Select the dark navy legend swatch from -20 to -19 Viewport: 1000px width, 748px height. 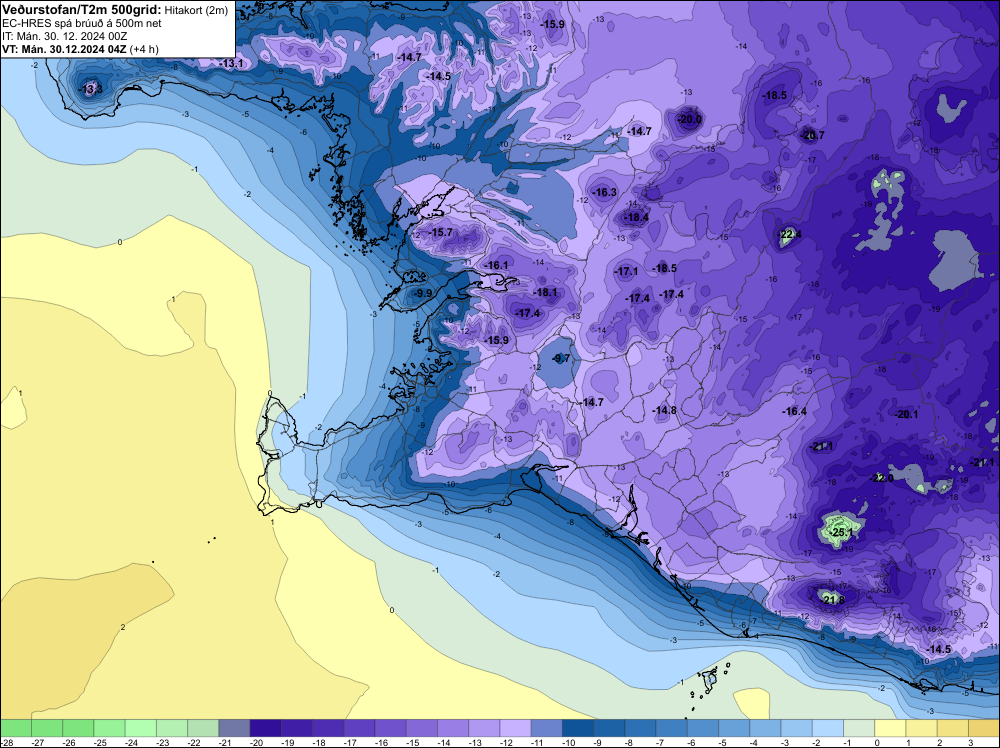[265, 728]
